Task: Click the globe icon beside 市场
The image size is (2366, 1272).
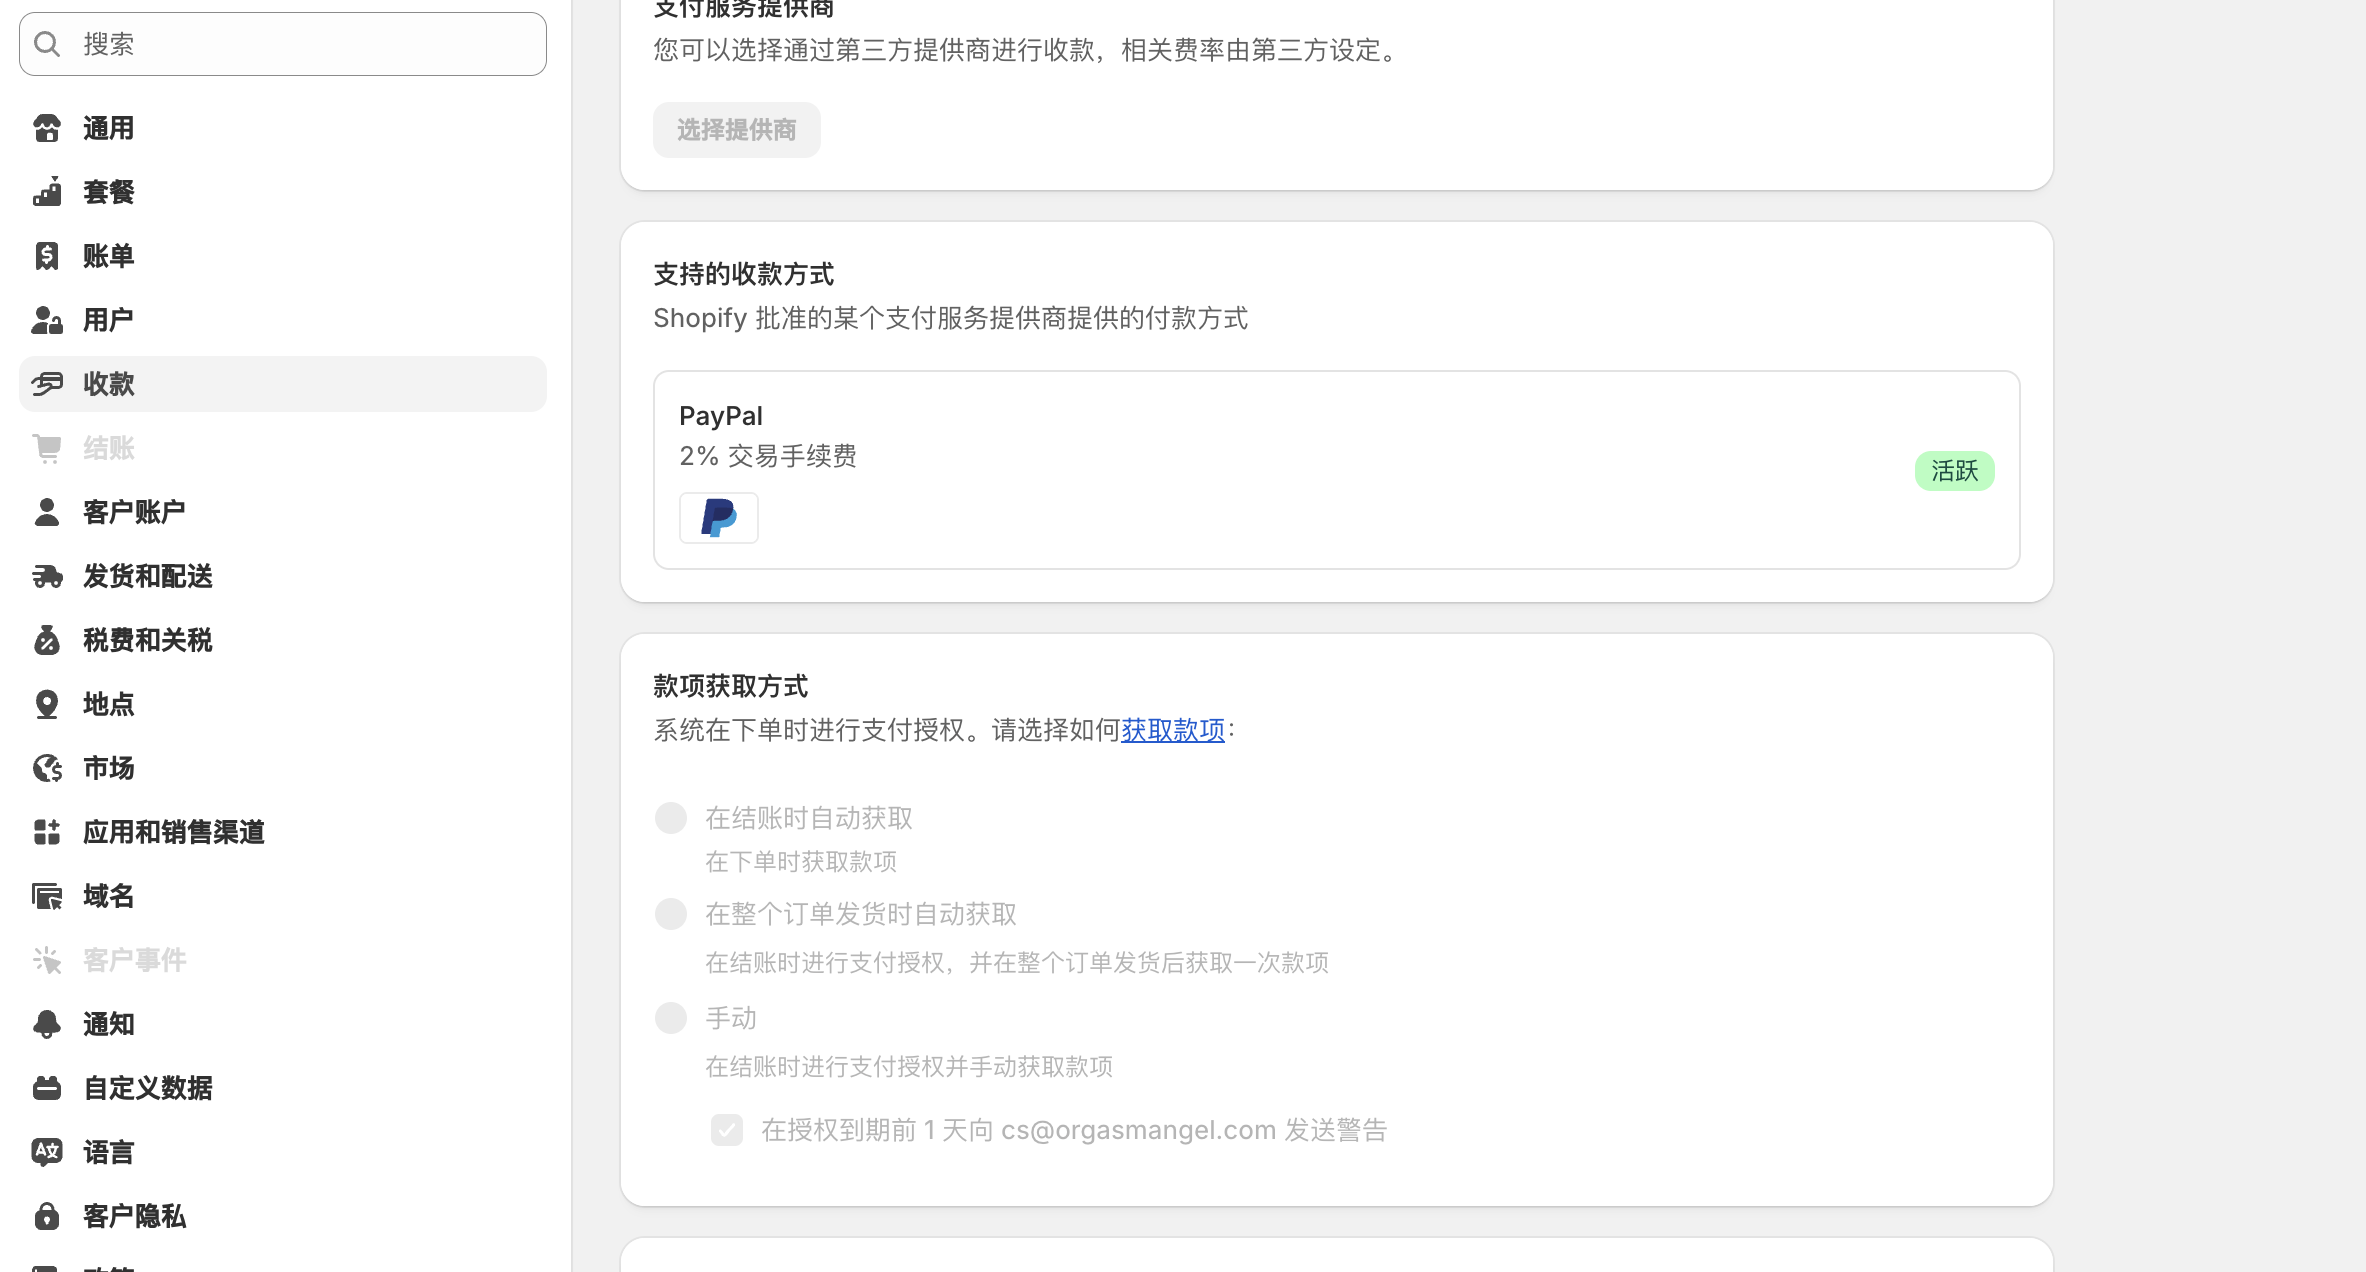Action: click(x=47, y=768)
